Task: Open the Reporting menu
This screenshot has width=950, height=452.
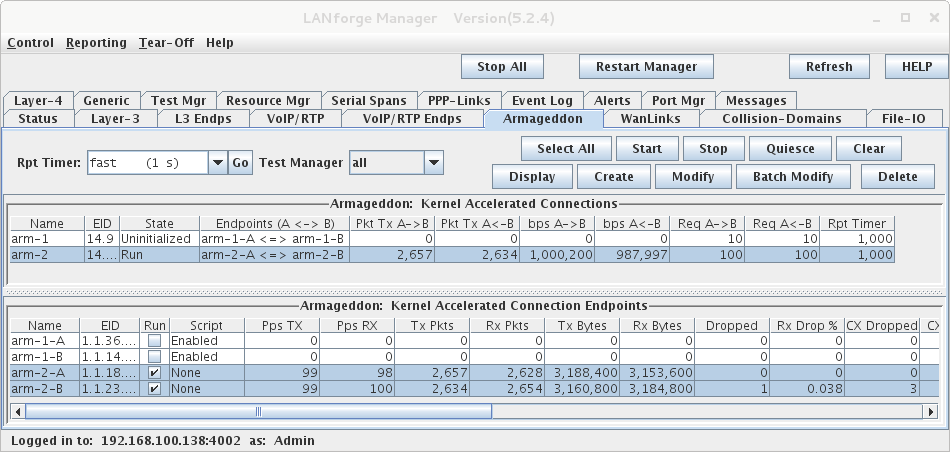Action: [96, 43]
